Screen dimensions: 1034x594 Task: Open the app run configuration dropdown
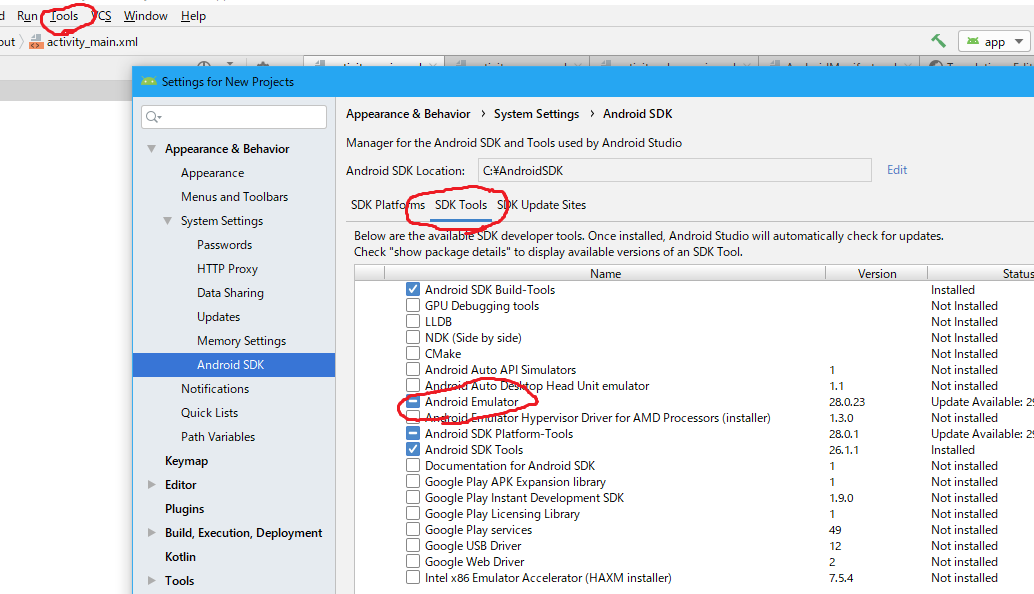(994, 42)
